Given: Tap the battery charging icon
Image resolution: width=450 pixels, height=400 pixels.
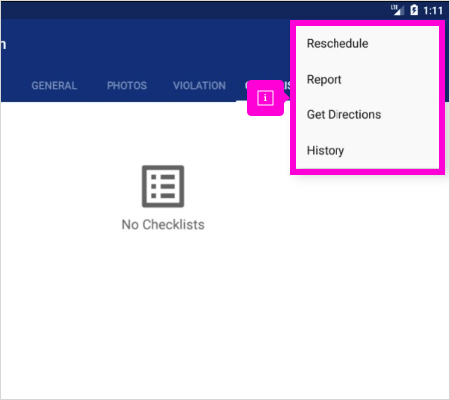Looking at the screenshot, I should tap(414, 10).
